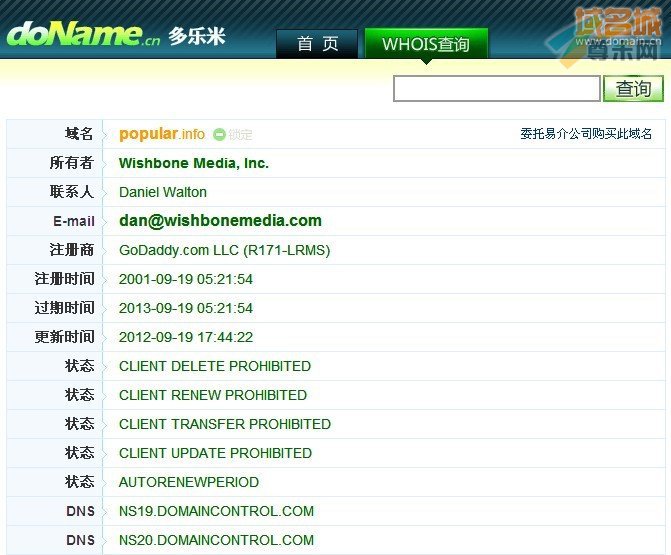This screenshot has width=671, height=555.
Task: Click the green lock status icon beside popular.info
Action: click(219, 134)
